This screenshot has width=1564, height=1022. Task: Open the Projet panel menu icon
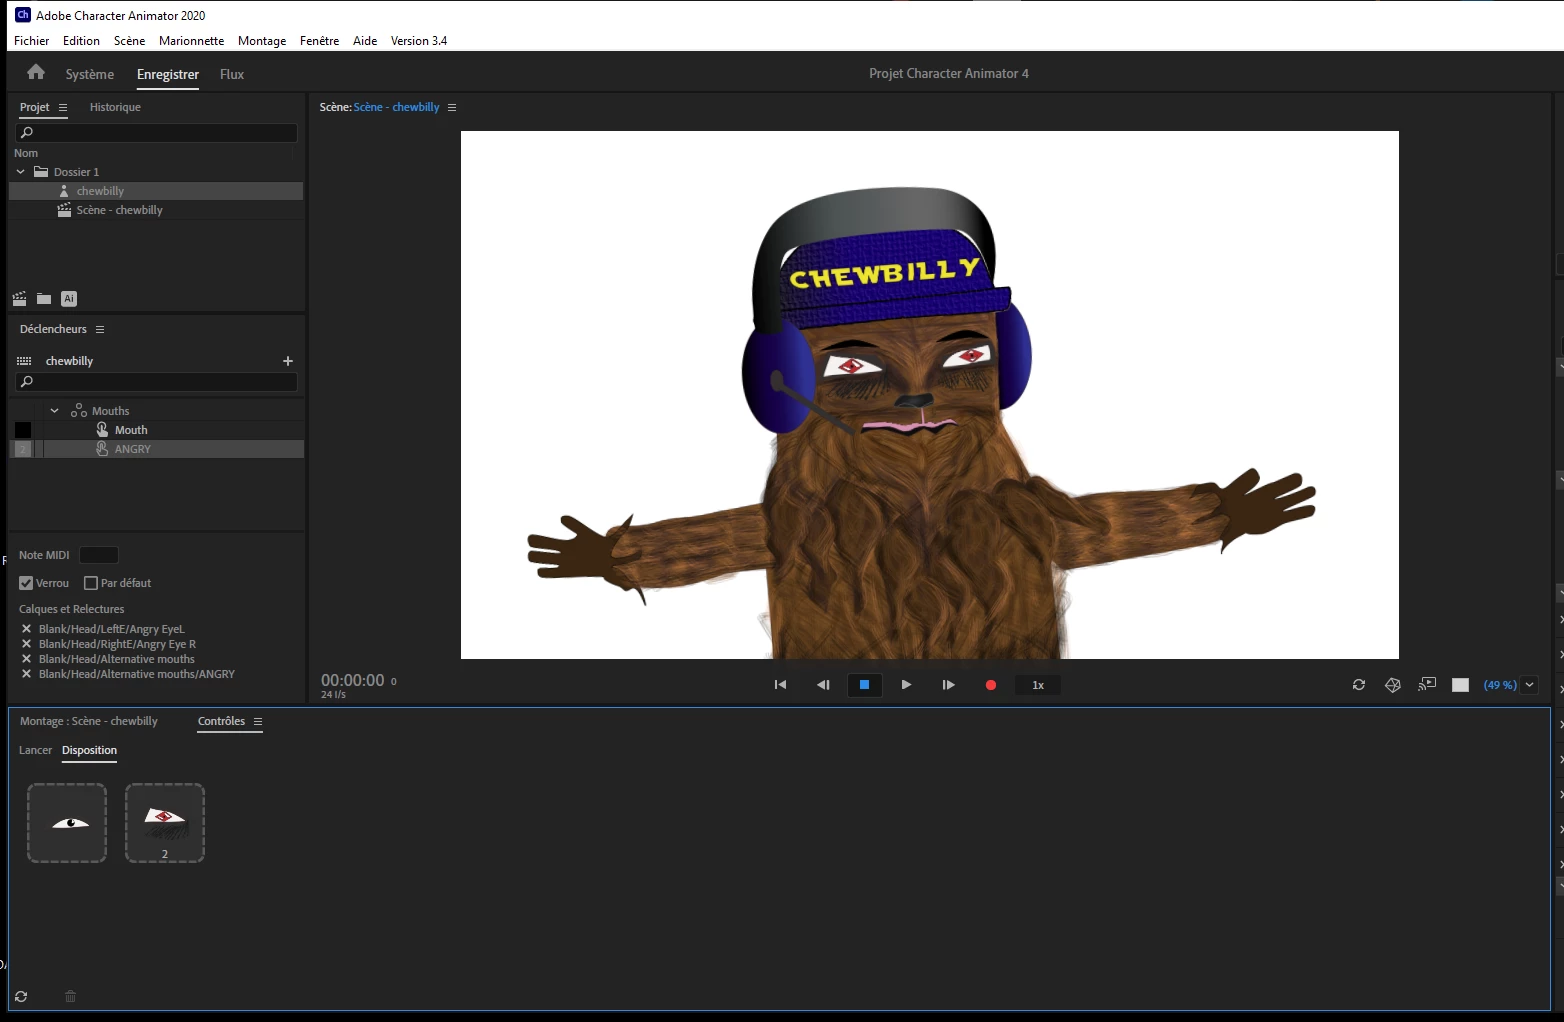(63, 107)
